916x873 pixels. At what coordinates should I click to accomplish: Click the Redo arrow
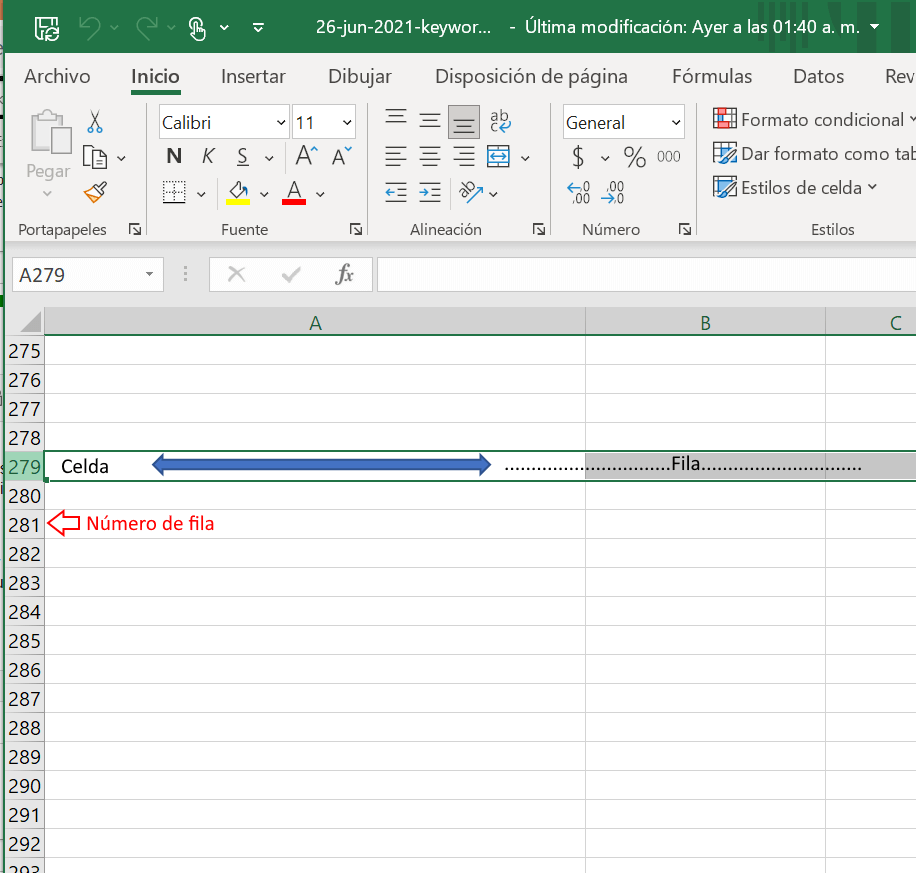147,27
